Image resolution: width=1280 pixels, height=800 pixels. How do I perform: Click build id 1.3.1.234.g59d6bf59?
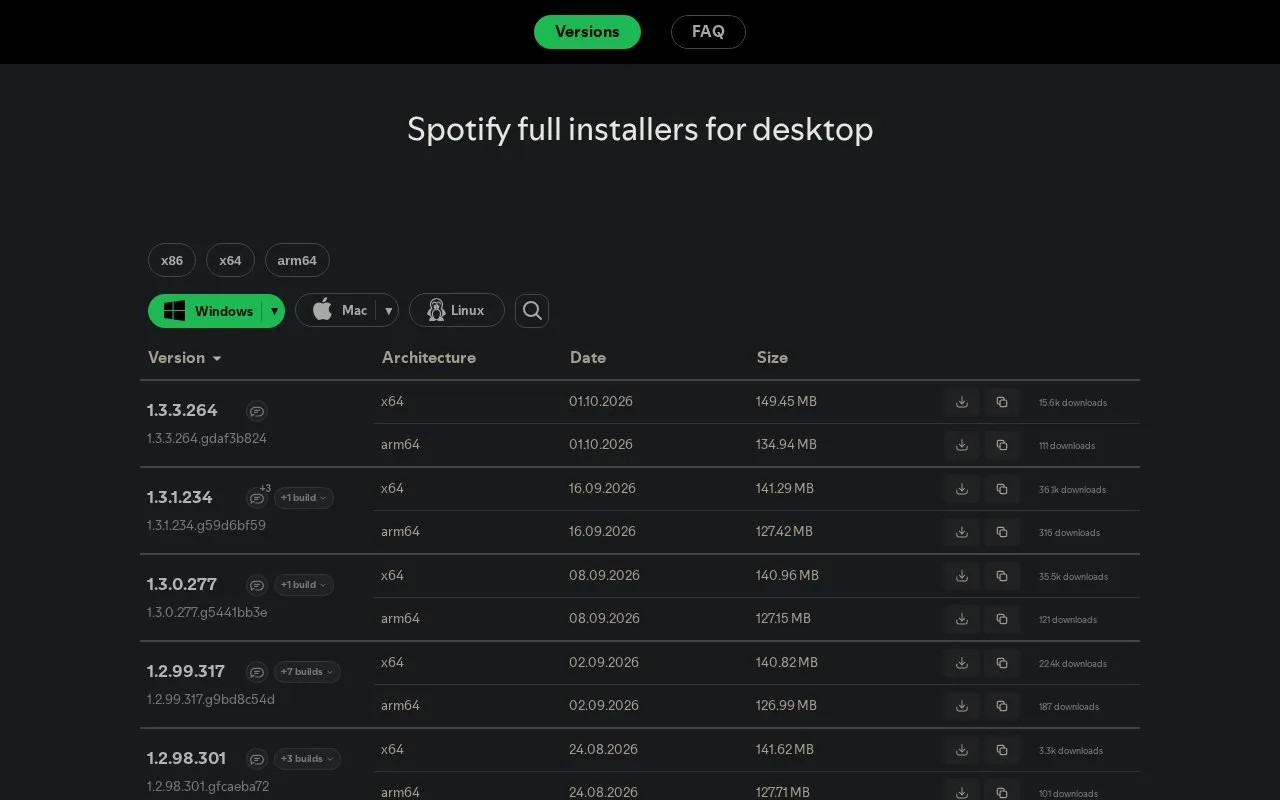[x=206, y=525]
